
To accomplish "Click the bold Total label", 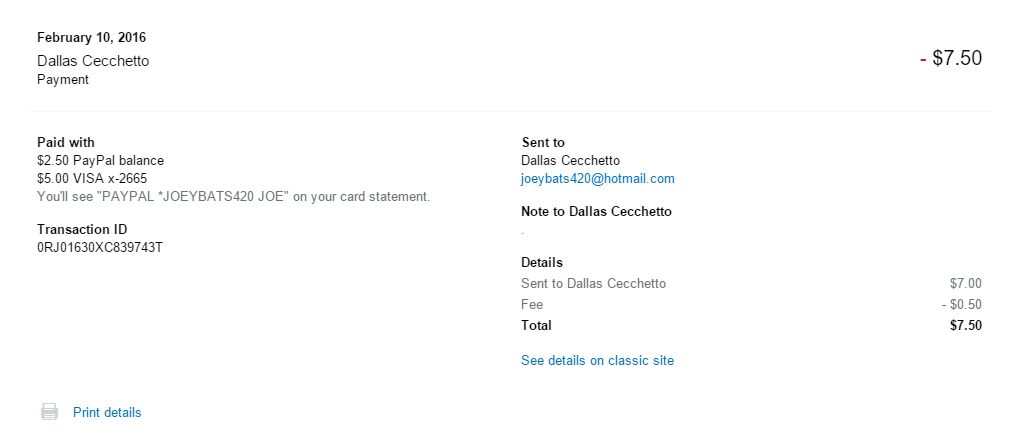I will tap(536, 325).
